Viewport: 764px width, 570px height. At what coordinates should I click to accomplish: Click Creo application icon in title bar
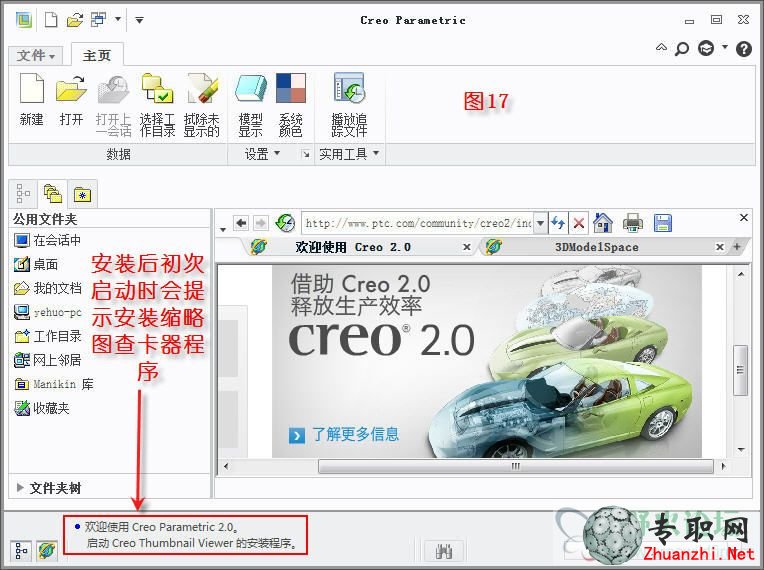pyautogui.click(x=24, y=20)
